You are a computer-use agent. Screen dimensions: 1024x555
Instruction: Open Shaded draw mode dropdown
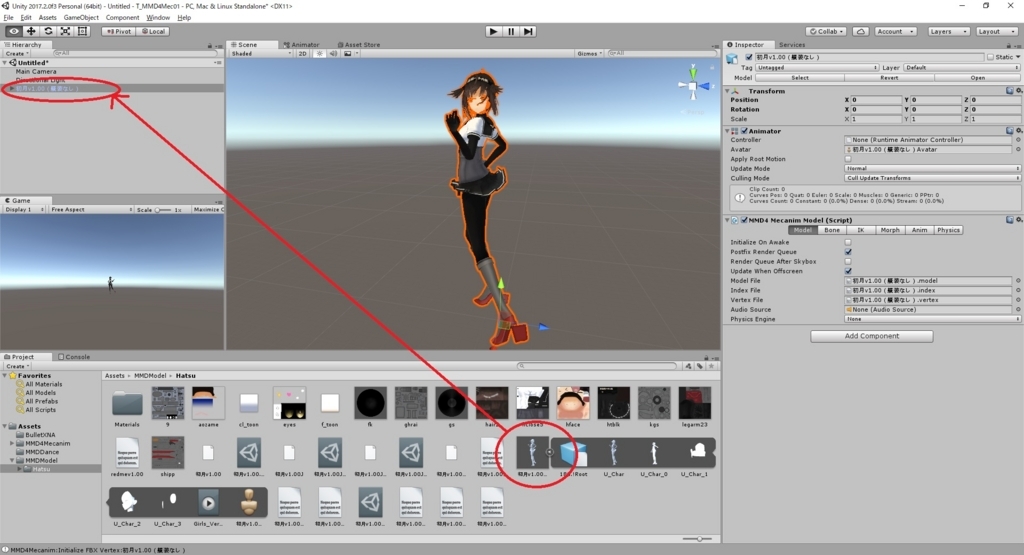pyautogui.click(x=261, y=54)
